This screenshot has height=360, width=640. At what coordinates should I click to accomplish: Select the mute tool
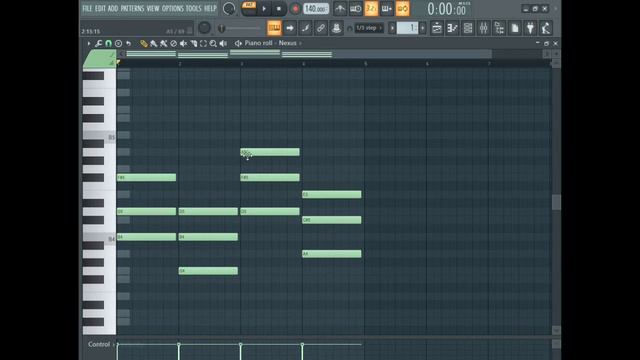point(183,43)
